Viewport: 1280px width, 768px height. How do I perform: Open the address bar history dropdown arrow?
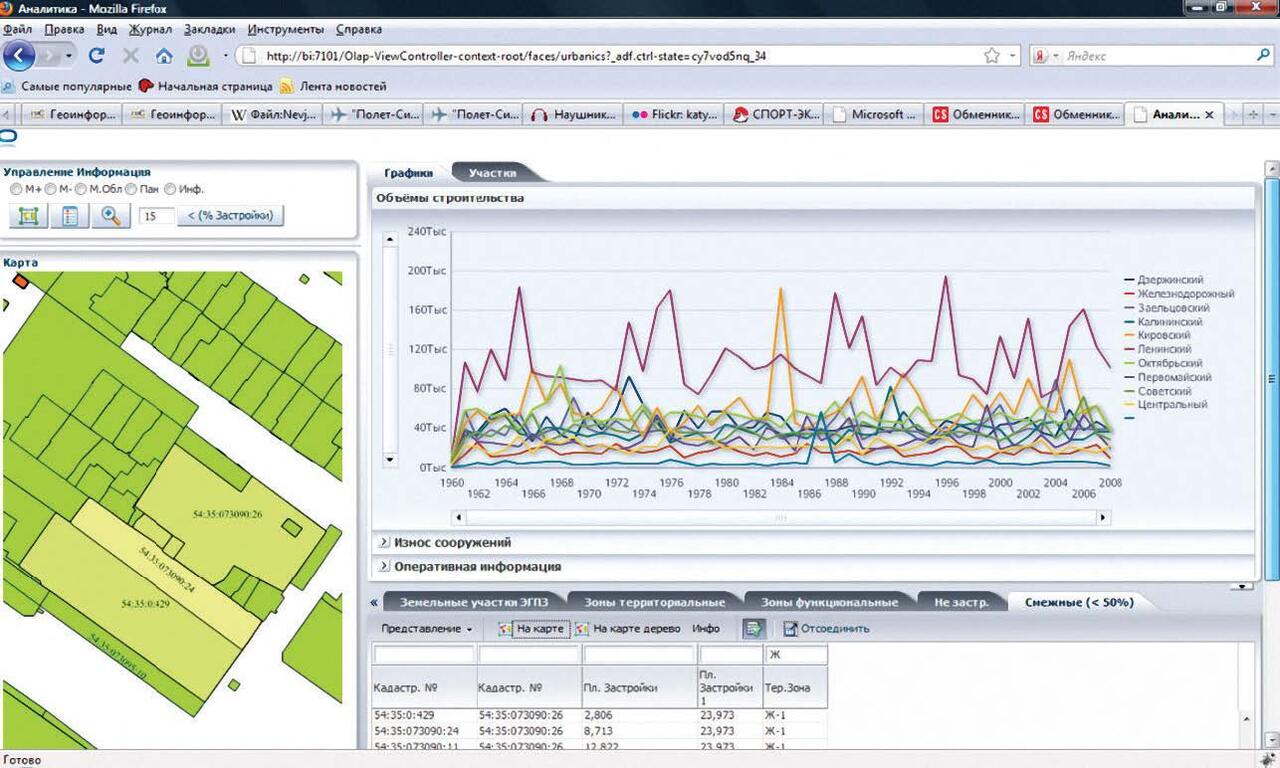[1013, 56]
